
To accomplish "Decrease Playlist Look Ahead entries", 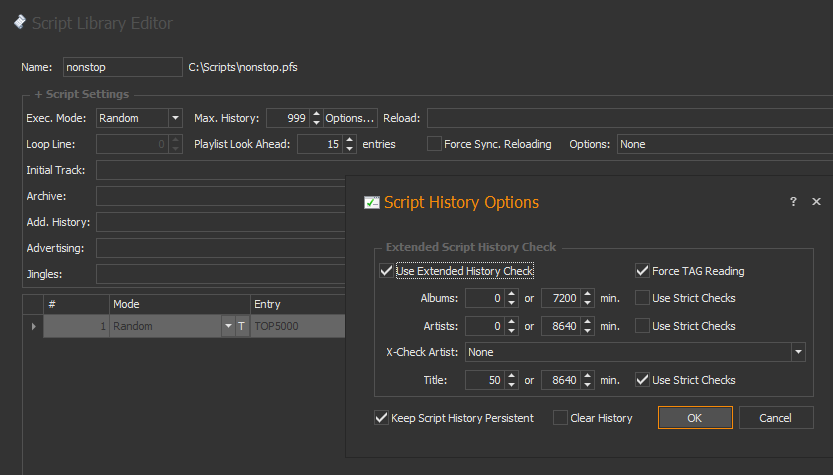I will coord(349,148).
